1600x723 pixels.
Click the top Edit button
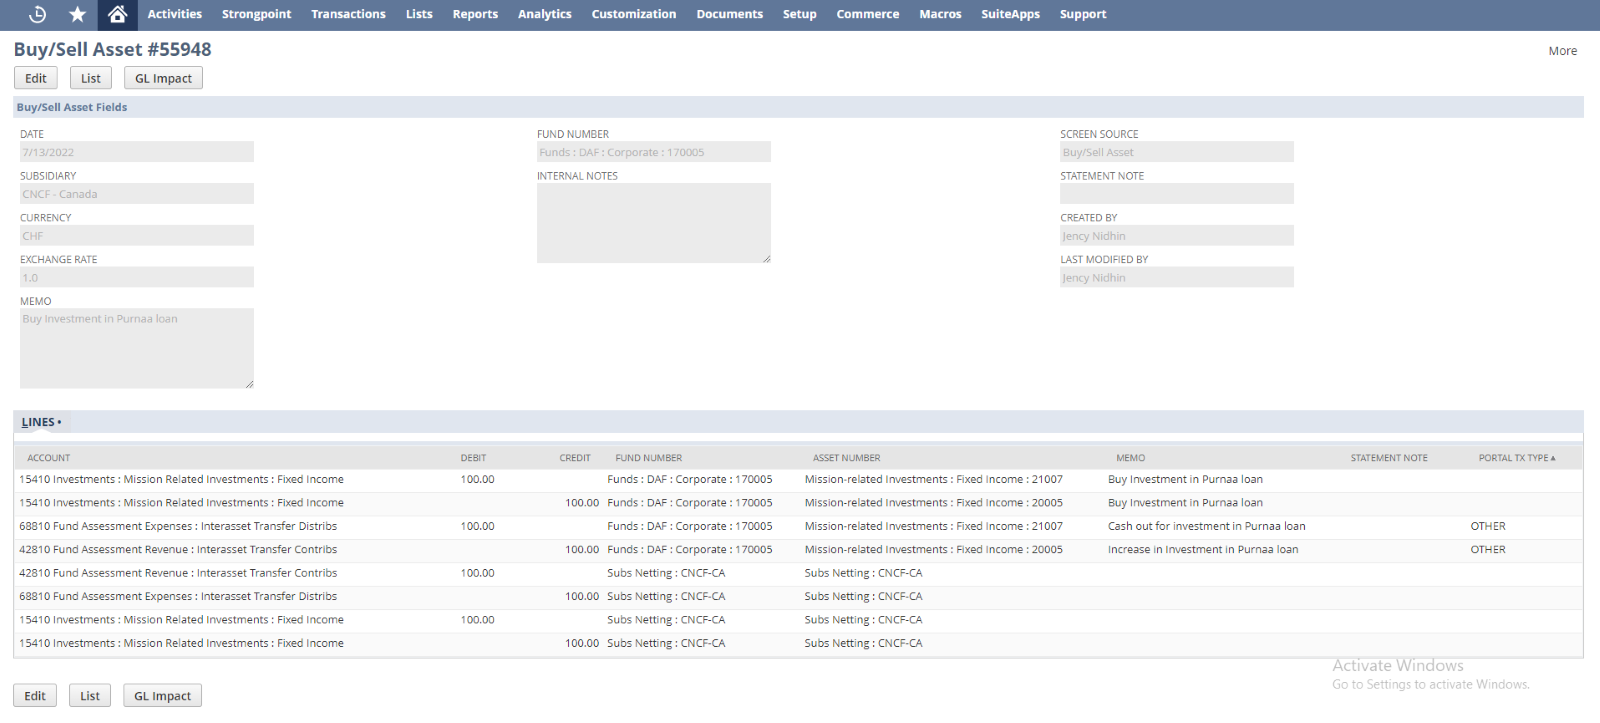36,78
